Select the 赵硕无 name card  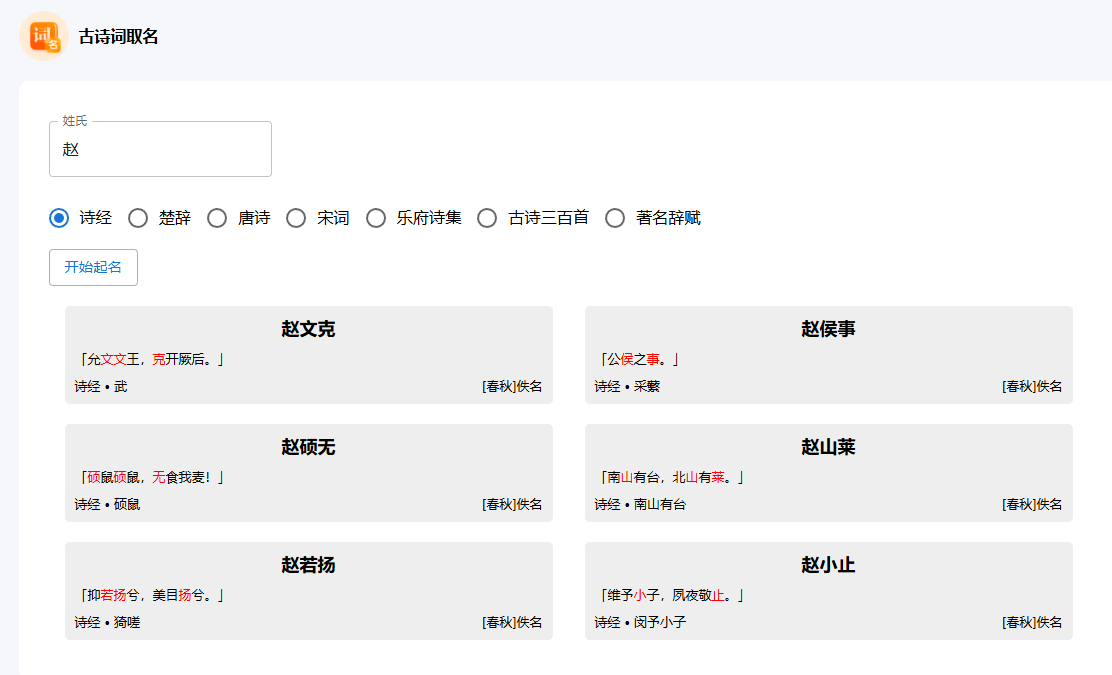click(308, 472)
